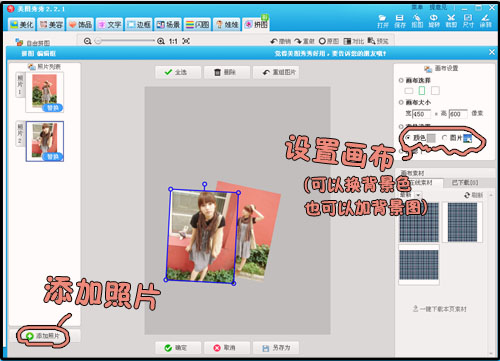Choose the third plaid background pattern
The image size is (500, 361).
point(419,265)
